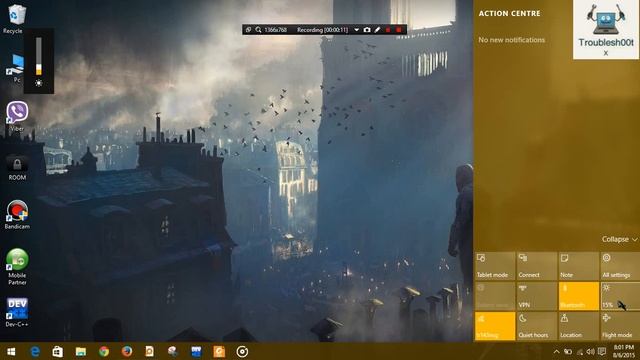Click the ACTION CENTRE heading
This screenshot has height=360, width=640.
[509, 13]
